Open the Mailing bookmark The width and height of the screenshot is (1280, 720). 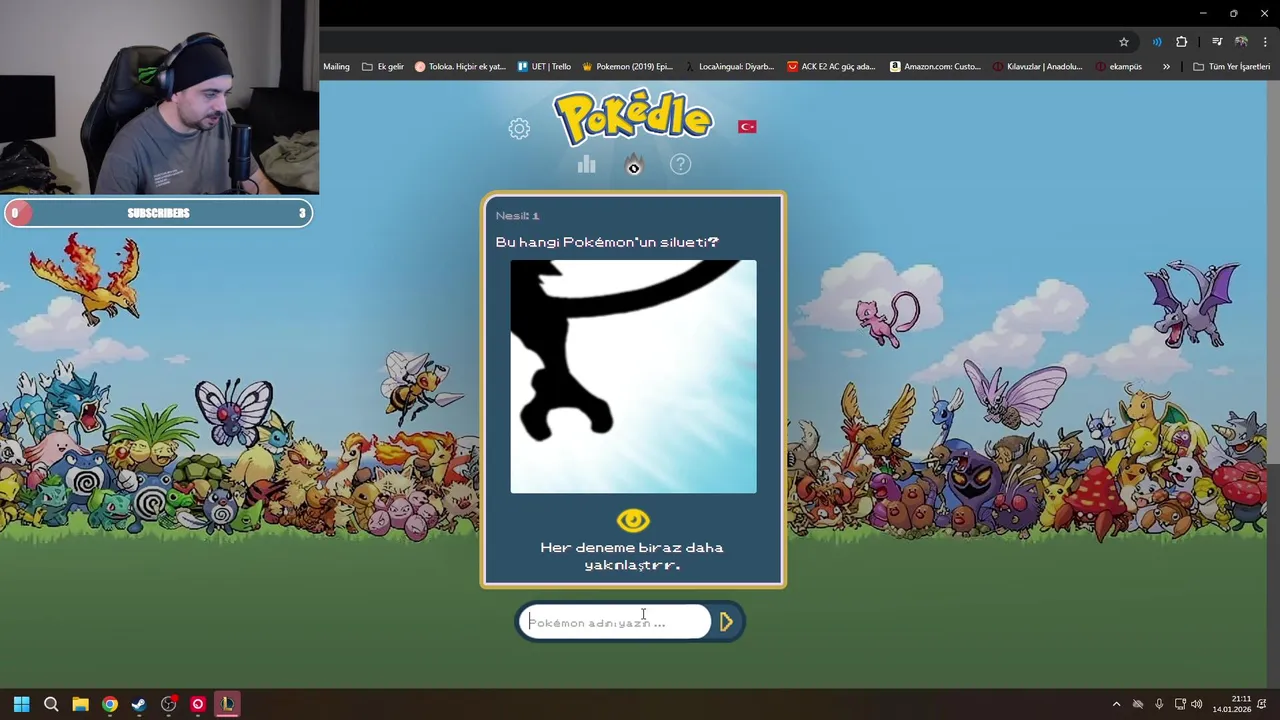click(x=336, y=67)
